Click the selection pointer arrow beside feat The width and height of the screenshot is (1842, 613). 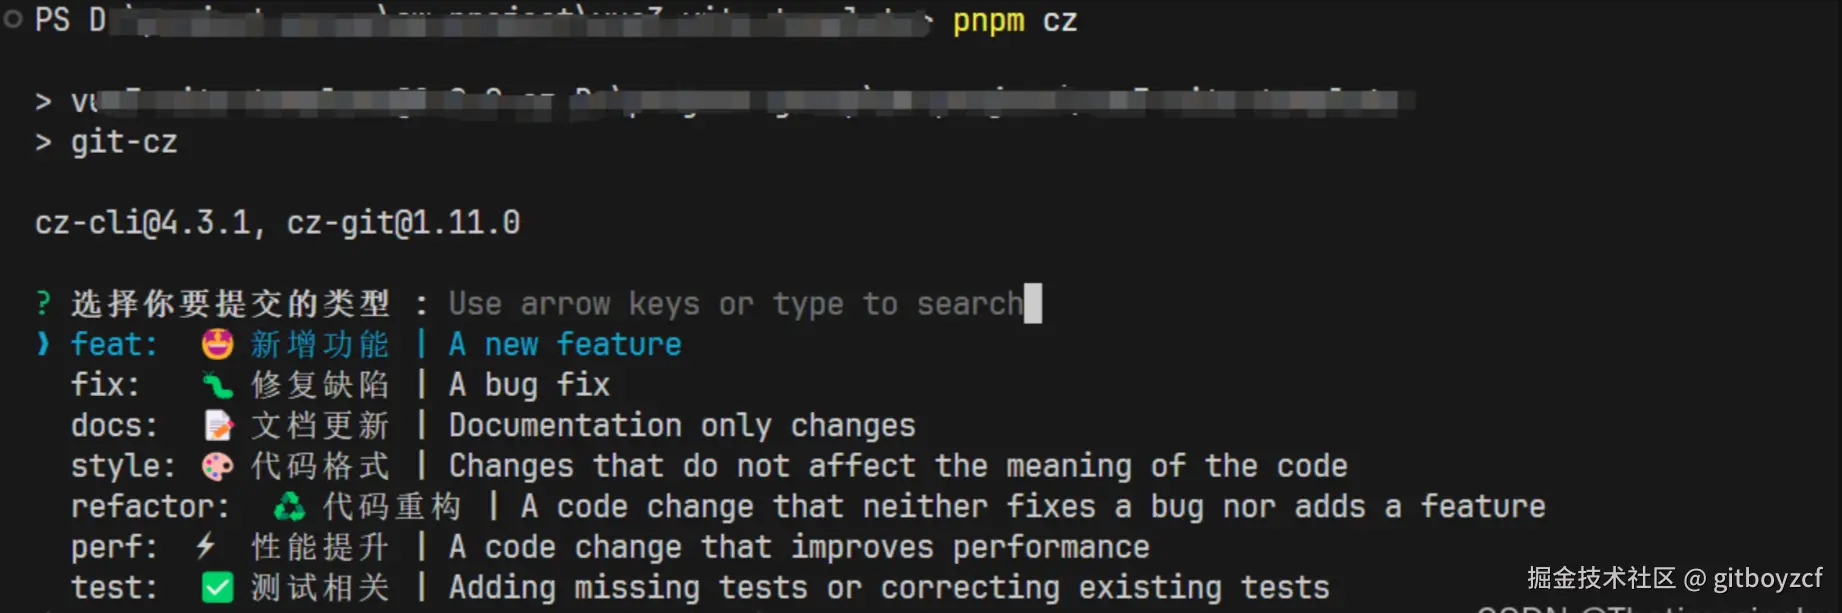[x=43, y=344]
